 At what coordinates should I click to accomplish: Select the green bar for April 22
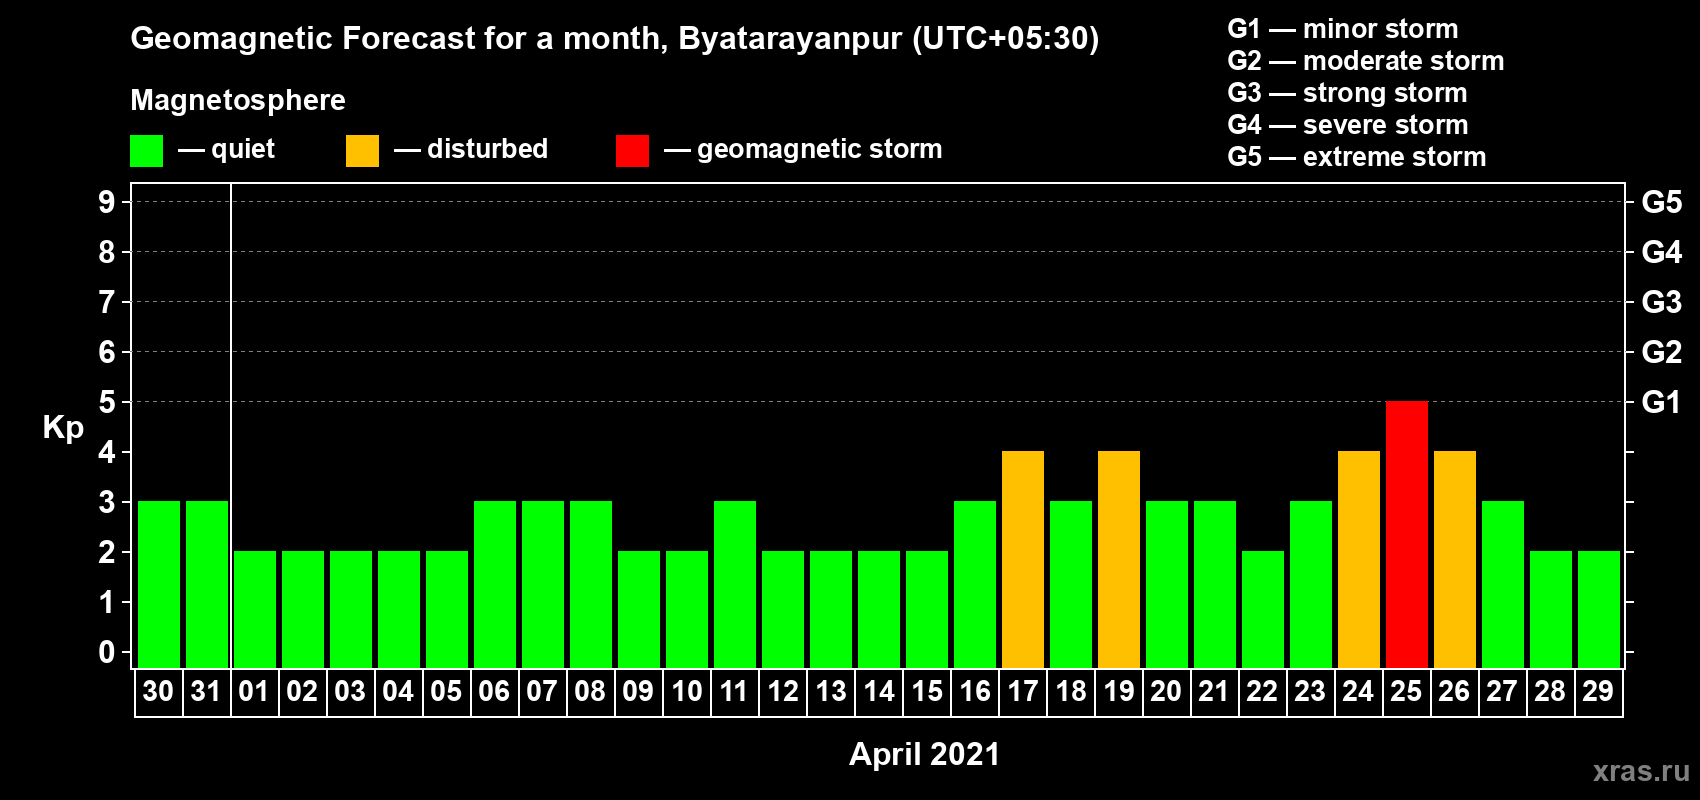coord(1263,609)
